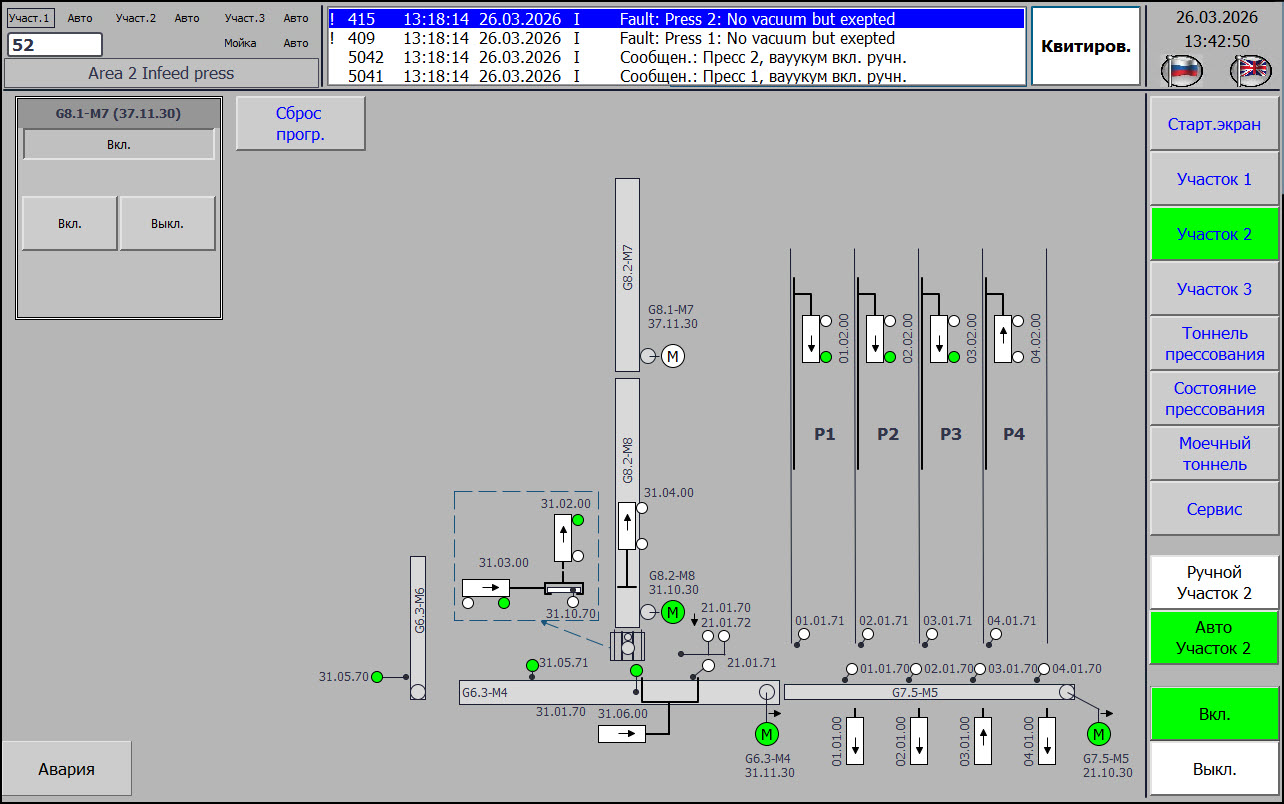The height and width of the screenshot is (804, 1284).
Task: Acknowledge alarms with Квитиров. button
Action: [x=1086, y=46]
